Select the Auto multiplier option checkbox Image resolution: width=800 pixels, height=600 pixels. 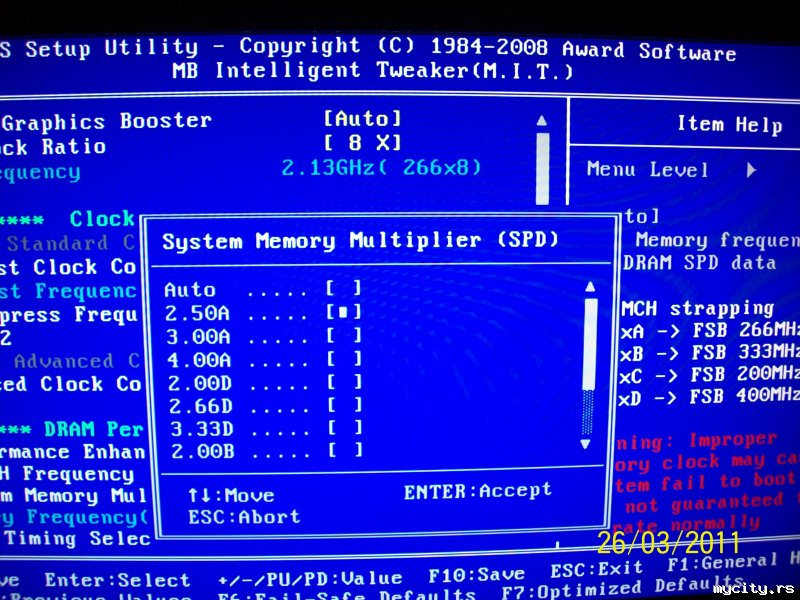(344, 289)
